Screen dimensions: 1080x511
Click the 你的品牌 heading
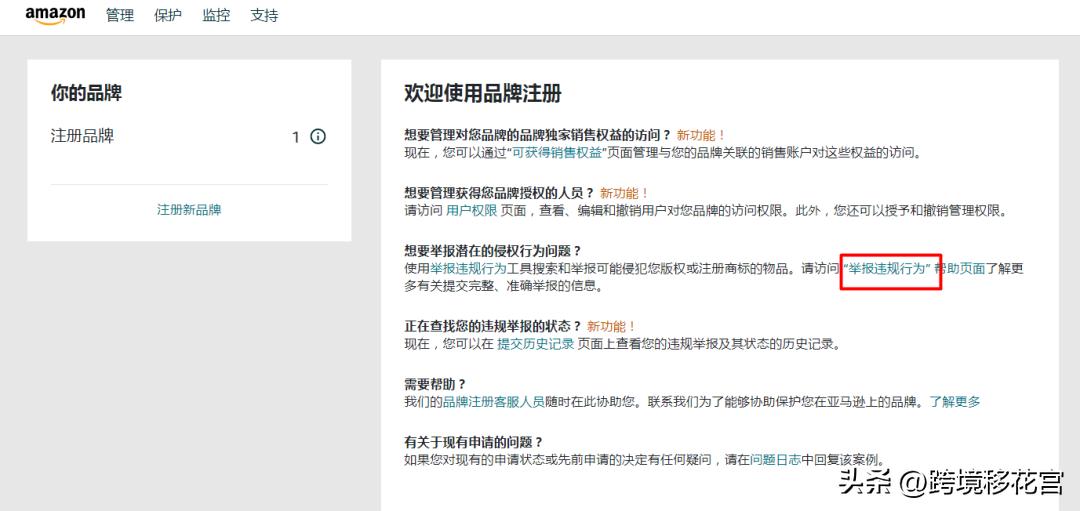(86, 94)
